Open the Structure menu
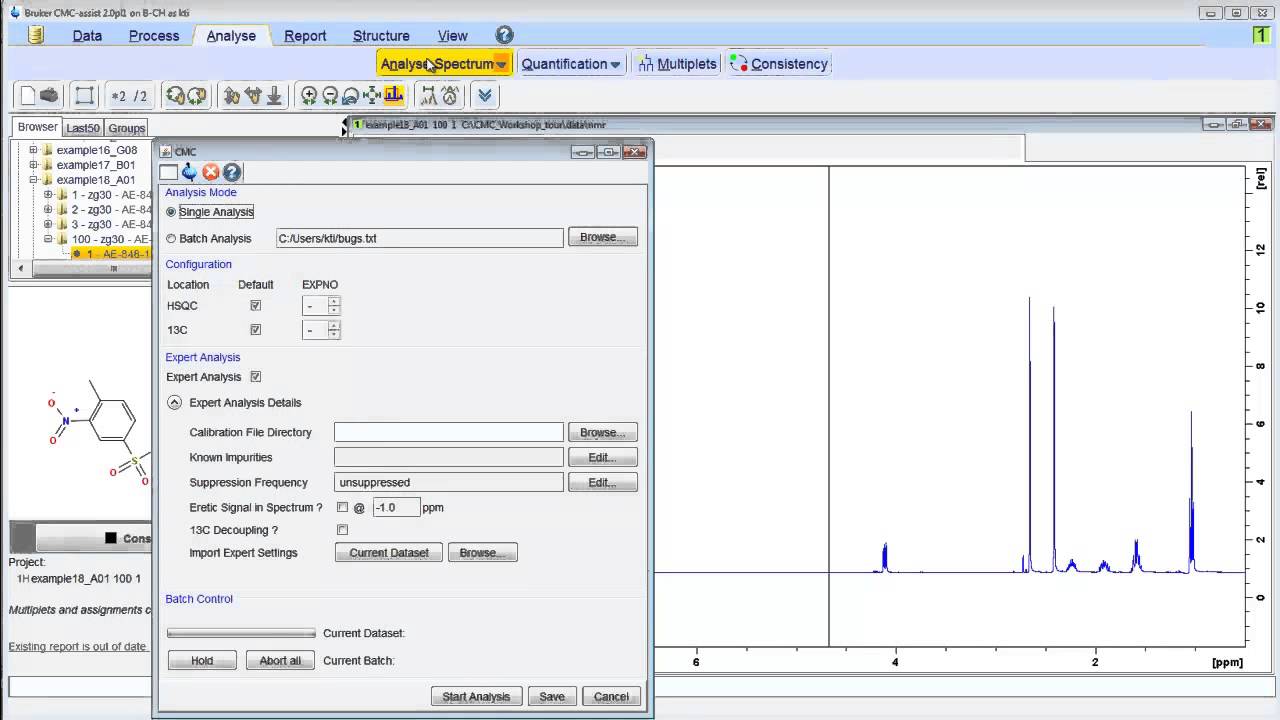The height and width of the screenshot is (720, 1280). coord(381,36)
